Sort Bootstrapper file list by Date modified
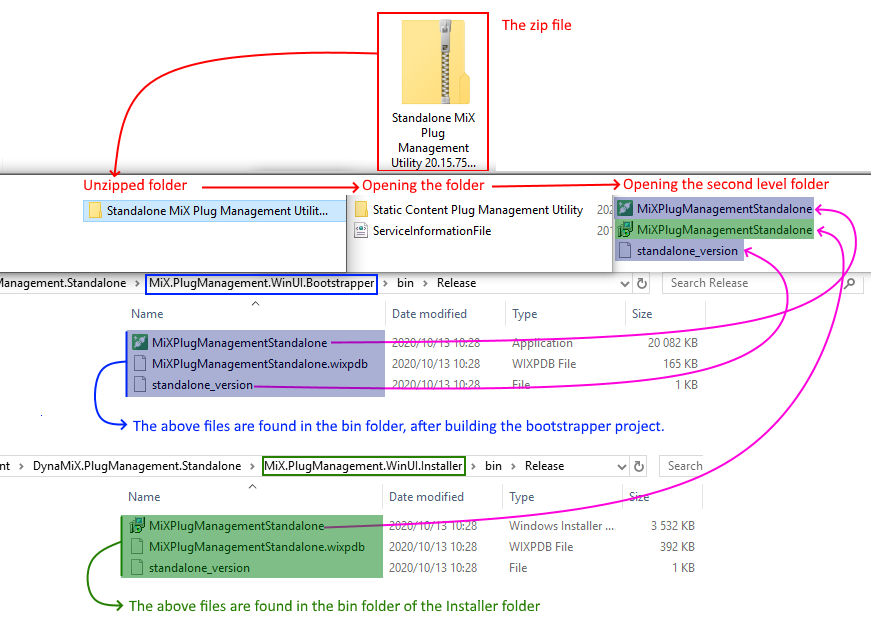871x623 pixels. (x=429, y=314)
